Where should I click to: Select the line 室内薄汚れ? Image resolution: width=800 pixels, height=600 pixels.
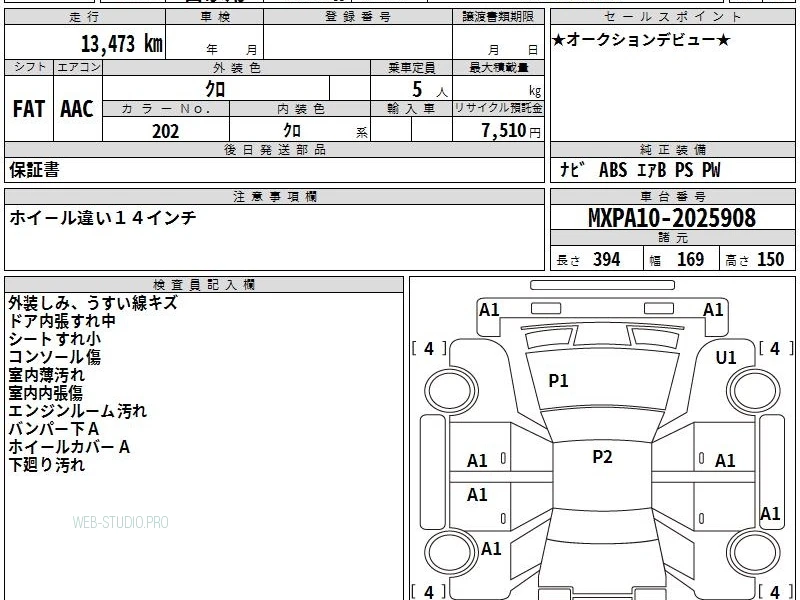[x=46, y=375]
